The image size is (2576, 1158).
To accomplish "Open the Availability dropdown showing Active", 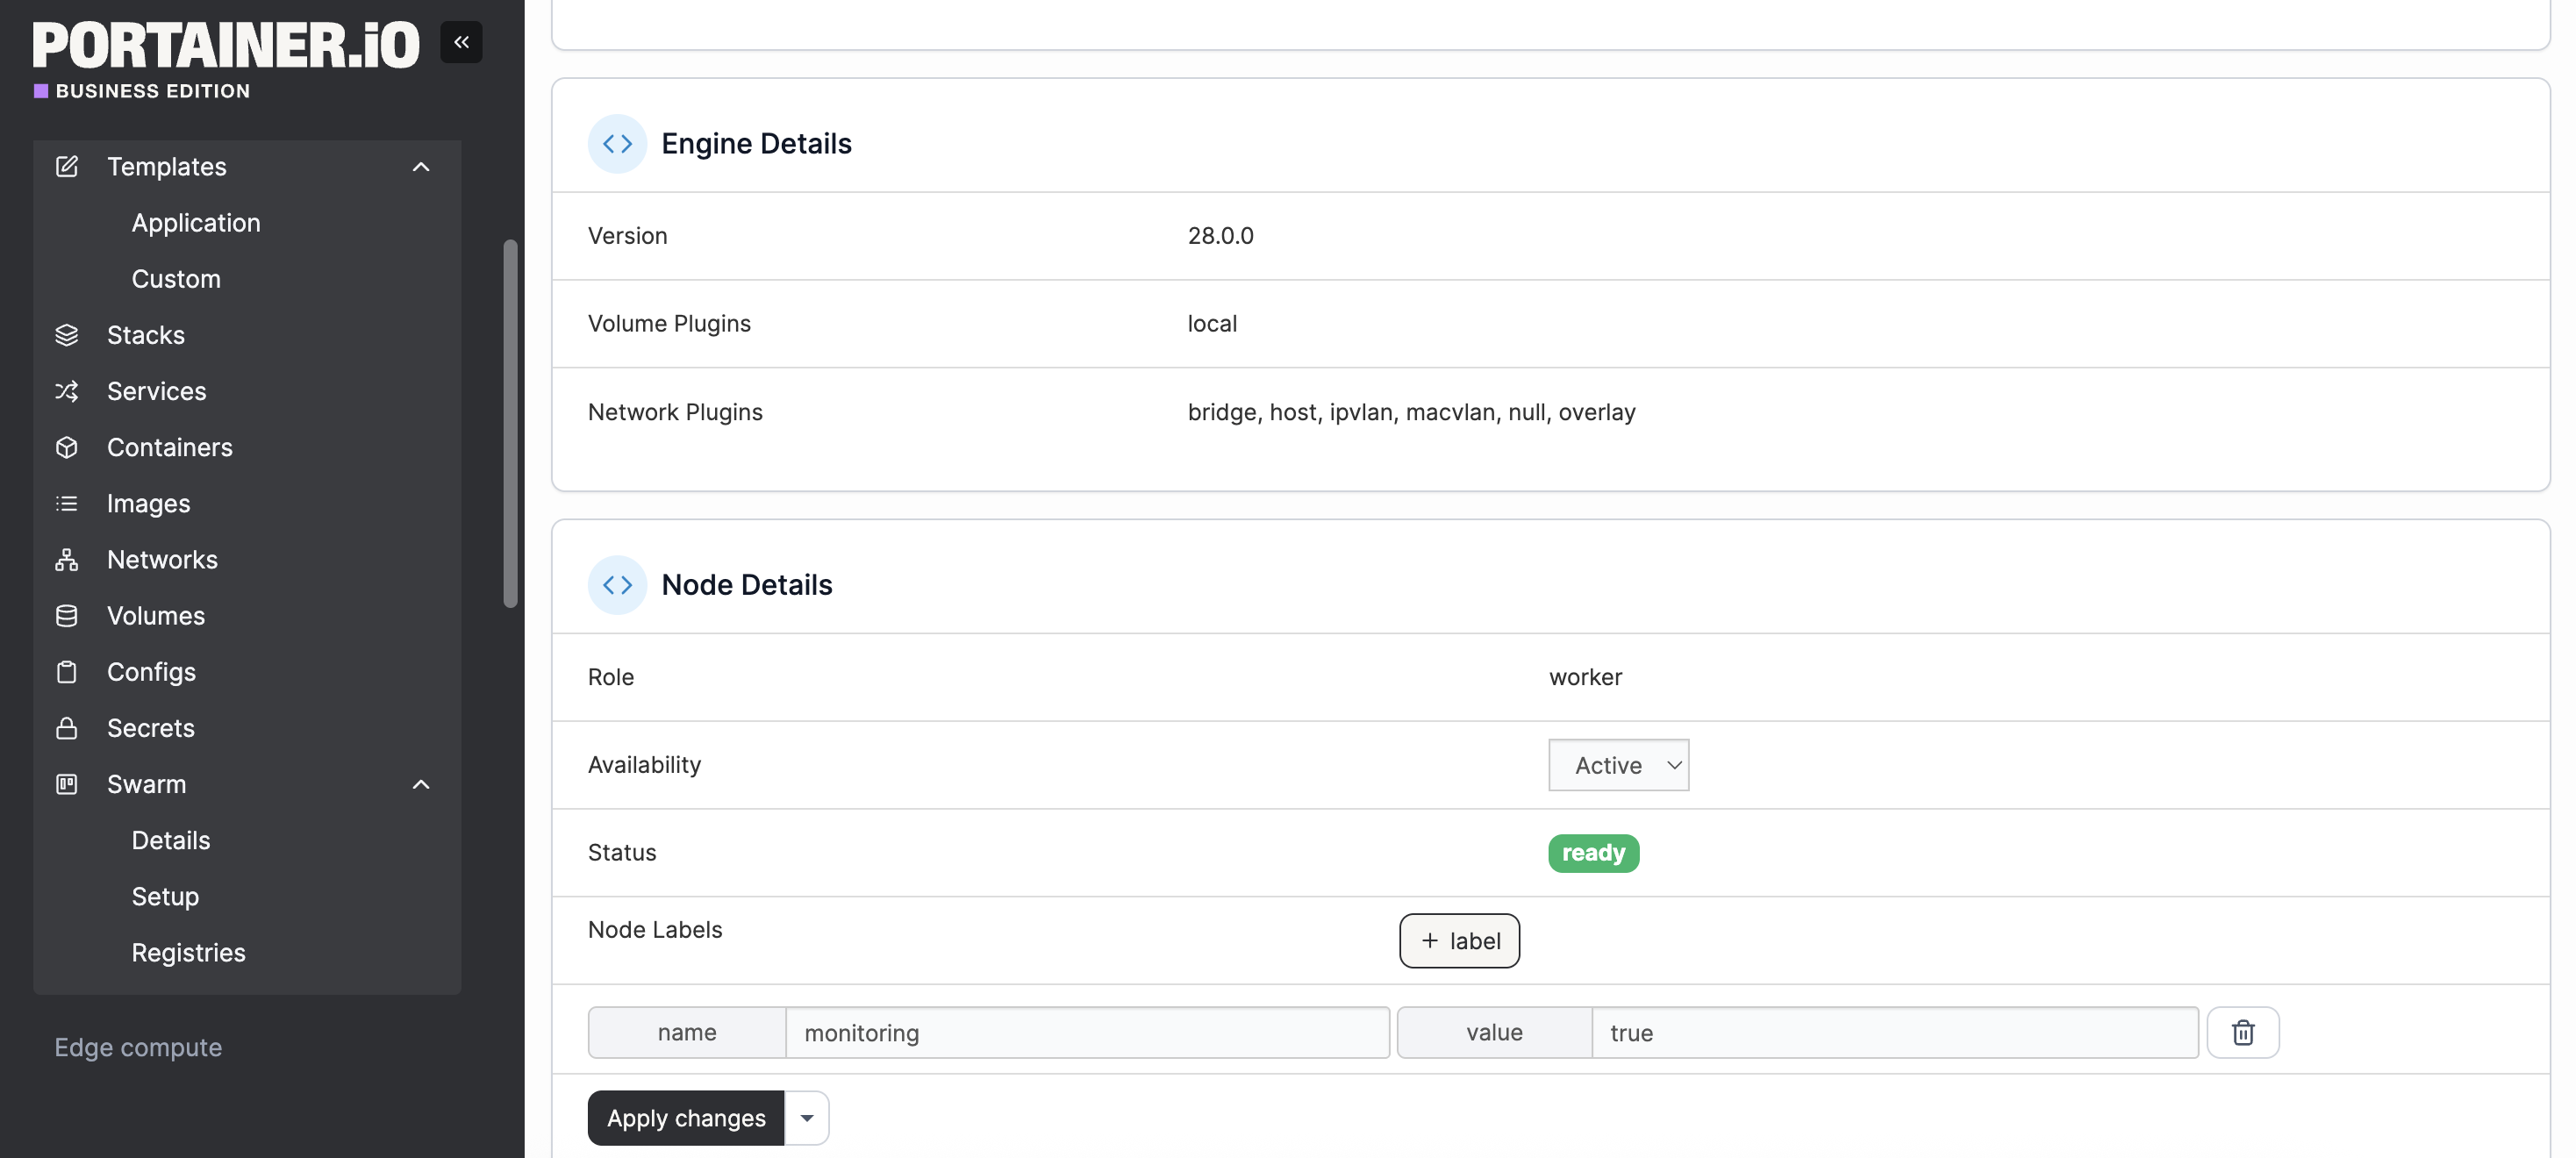I will coord(1617,765).
